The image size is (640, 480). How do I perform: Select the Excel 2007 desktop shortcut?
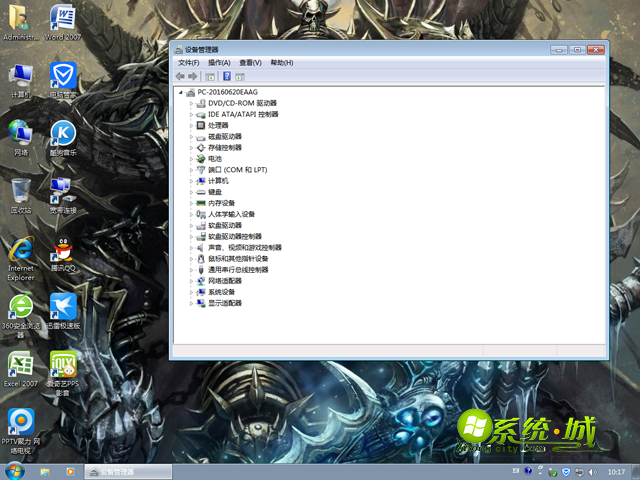[x=20, y=369]
